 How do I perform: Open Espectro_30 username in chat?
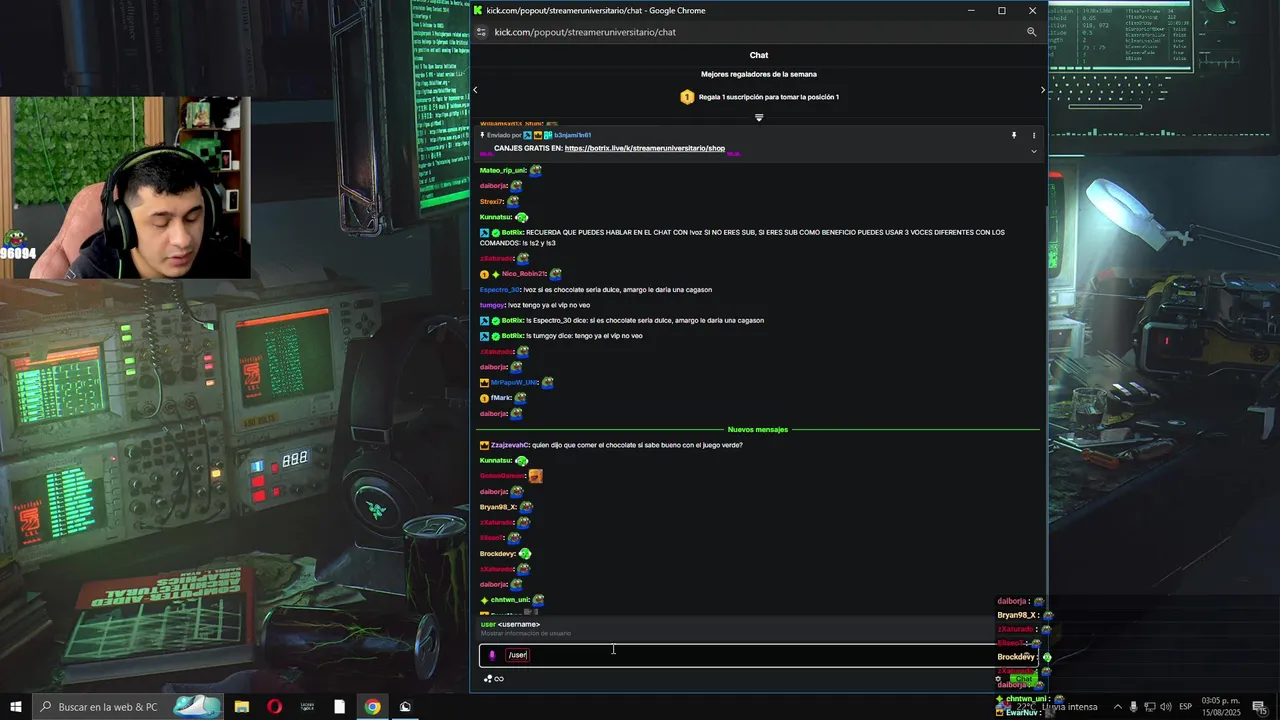point(500,290)
